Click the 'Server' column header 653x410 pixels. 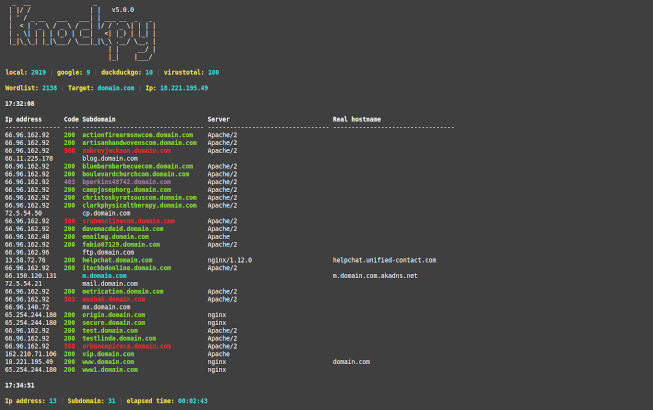pos(219,119)
